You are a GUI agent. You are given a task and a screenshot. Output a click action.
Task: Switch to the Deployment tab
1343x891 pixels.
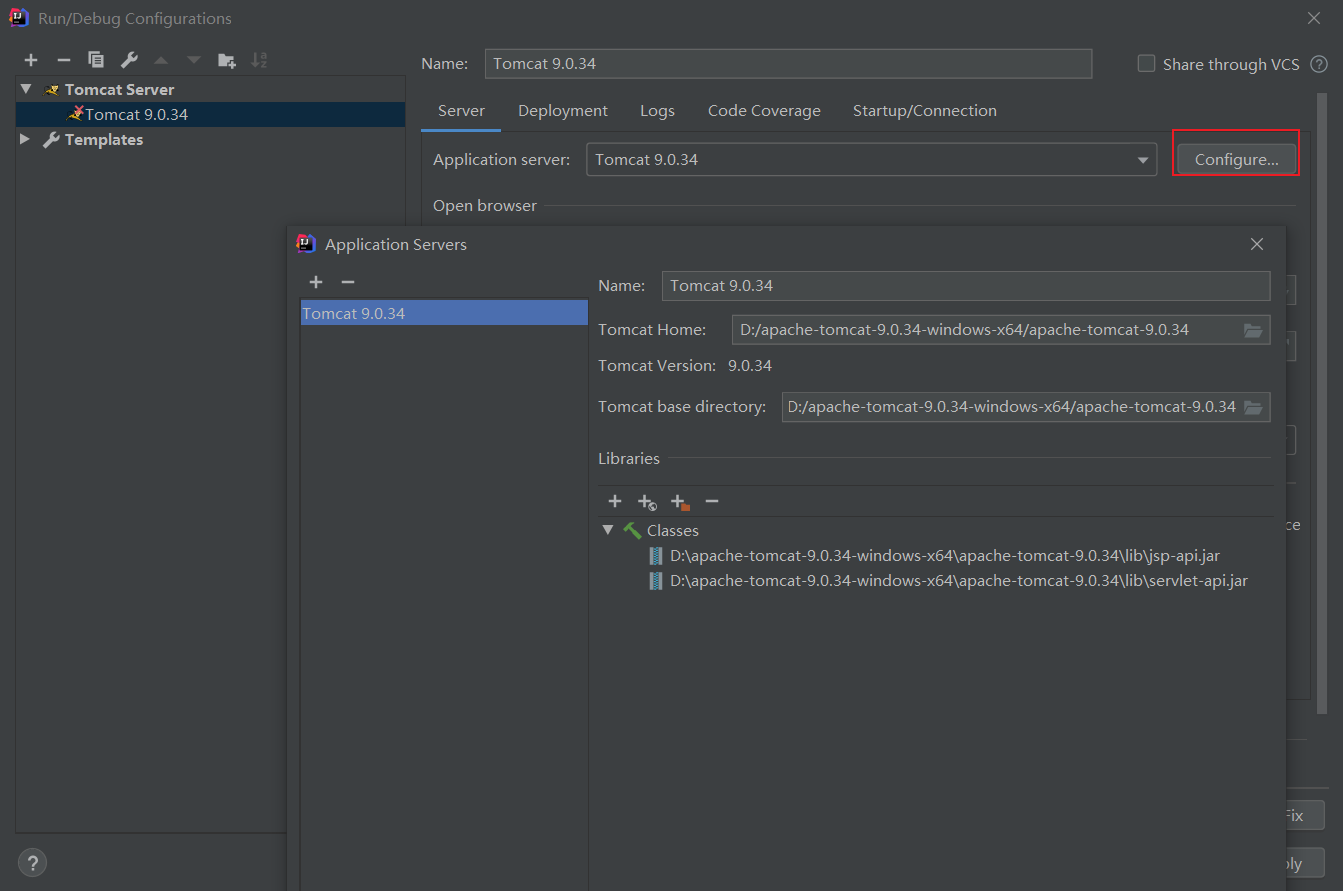[563, 111]
